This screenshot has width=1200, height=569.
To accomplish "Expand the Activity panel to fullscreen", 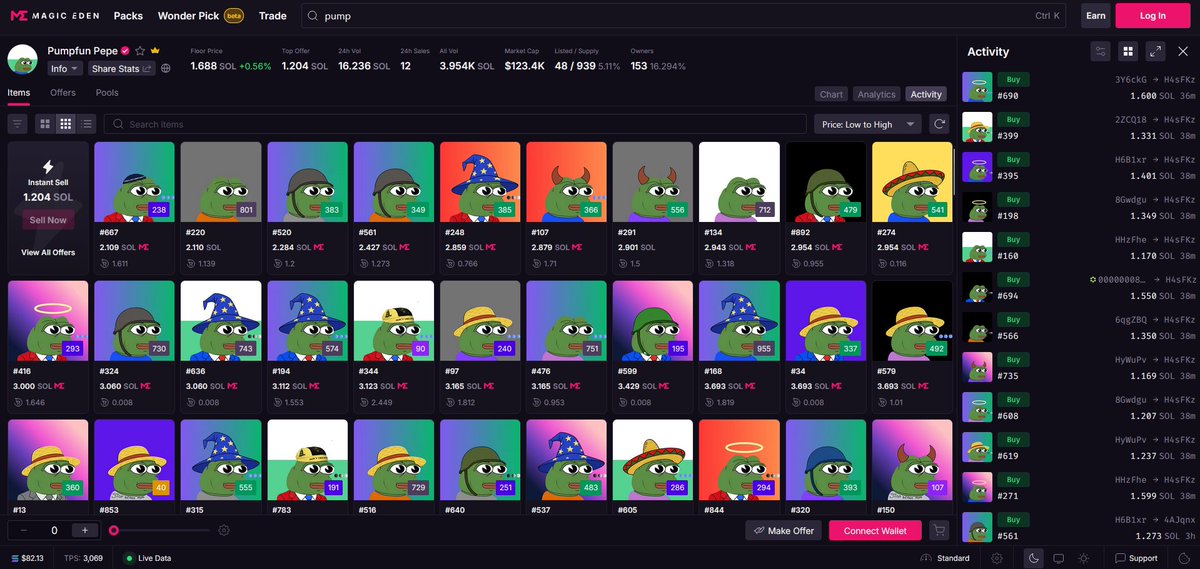I will coord(1155,51).
